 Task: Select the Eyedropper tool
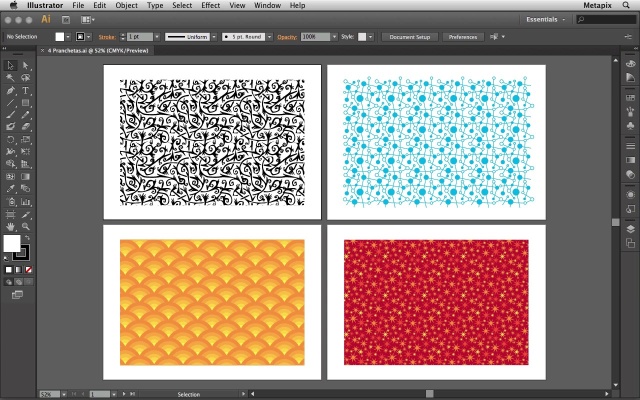[10, 189]
